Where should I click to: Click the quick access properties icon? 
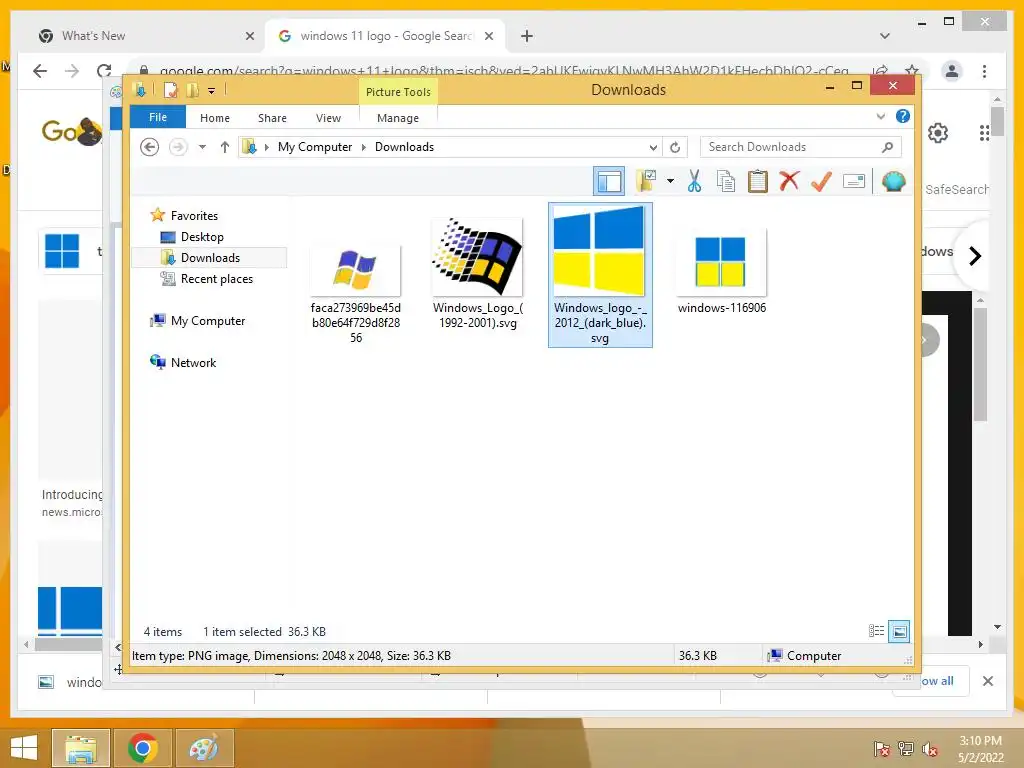[170, 90]
